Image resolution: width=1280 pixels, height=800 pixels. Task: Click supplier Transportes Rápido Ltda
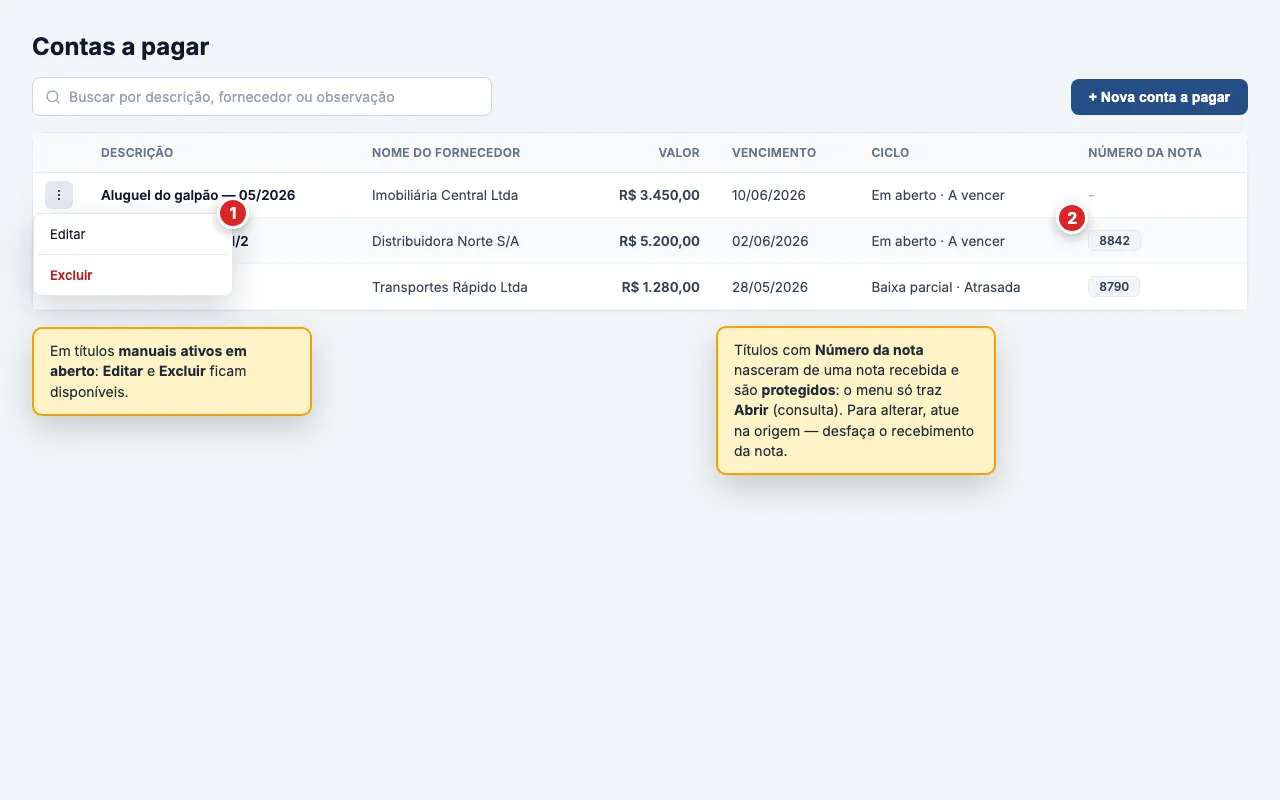(x=450, y=287)
